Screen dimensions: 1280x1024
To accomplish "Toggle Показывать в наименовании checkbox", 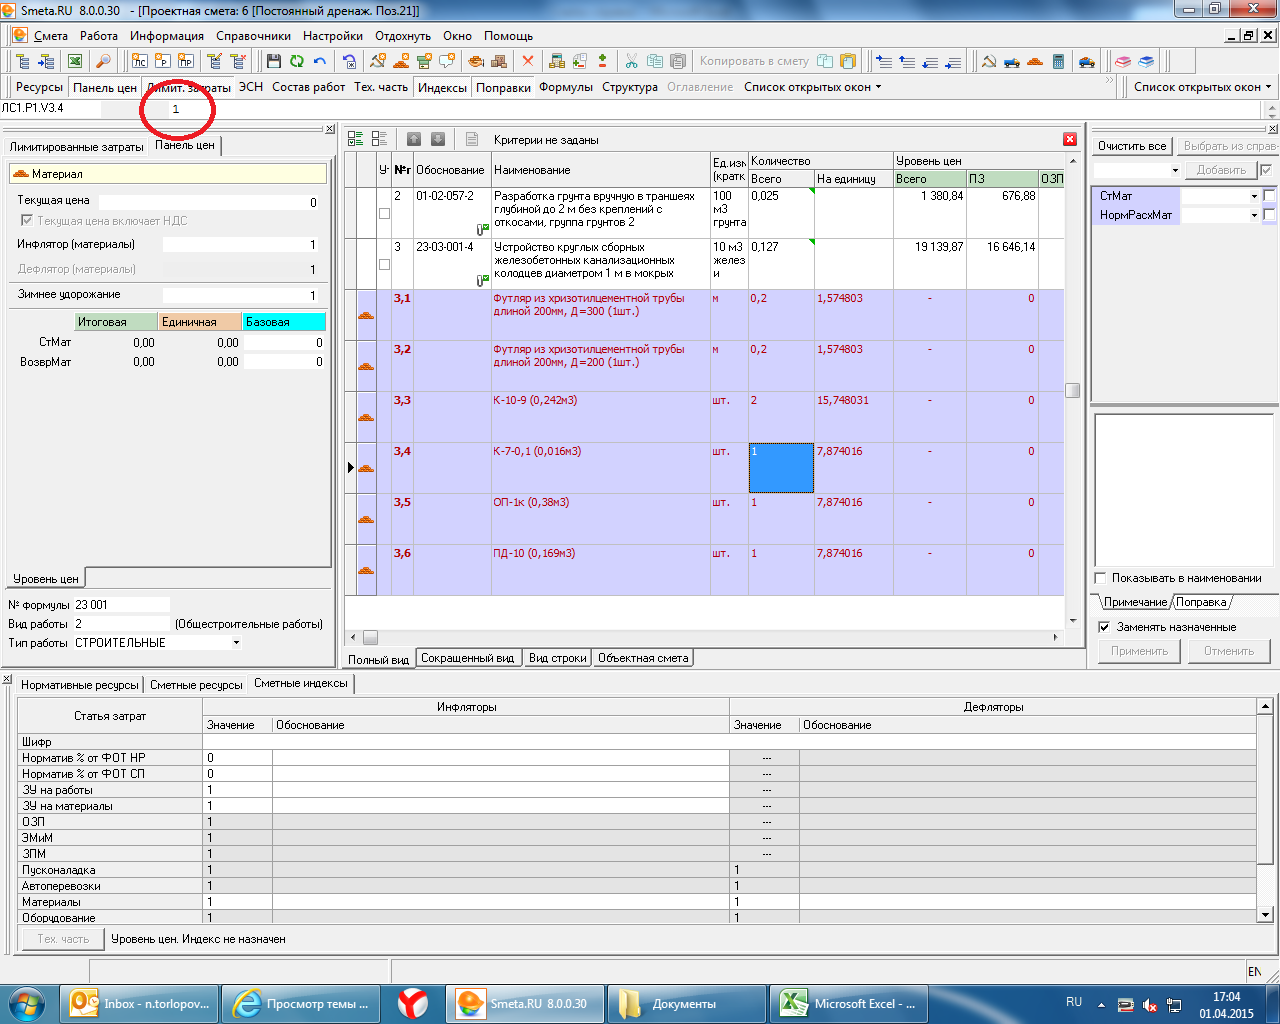I will [1101, 578].
